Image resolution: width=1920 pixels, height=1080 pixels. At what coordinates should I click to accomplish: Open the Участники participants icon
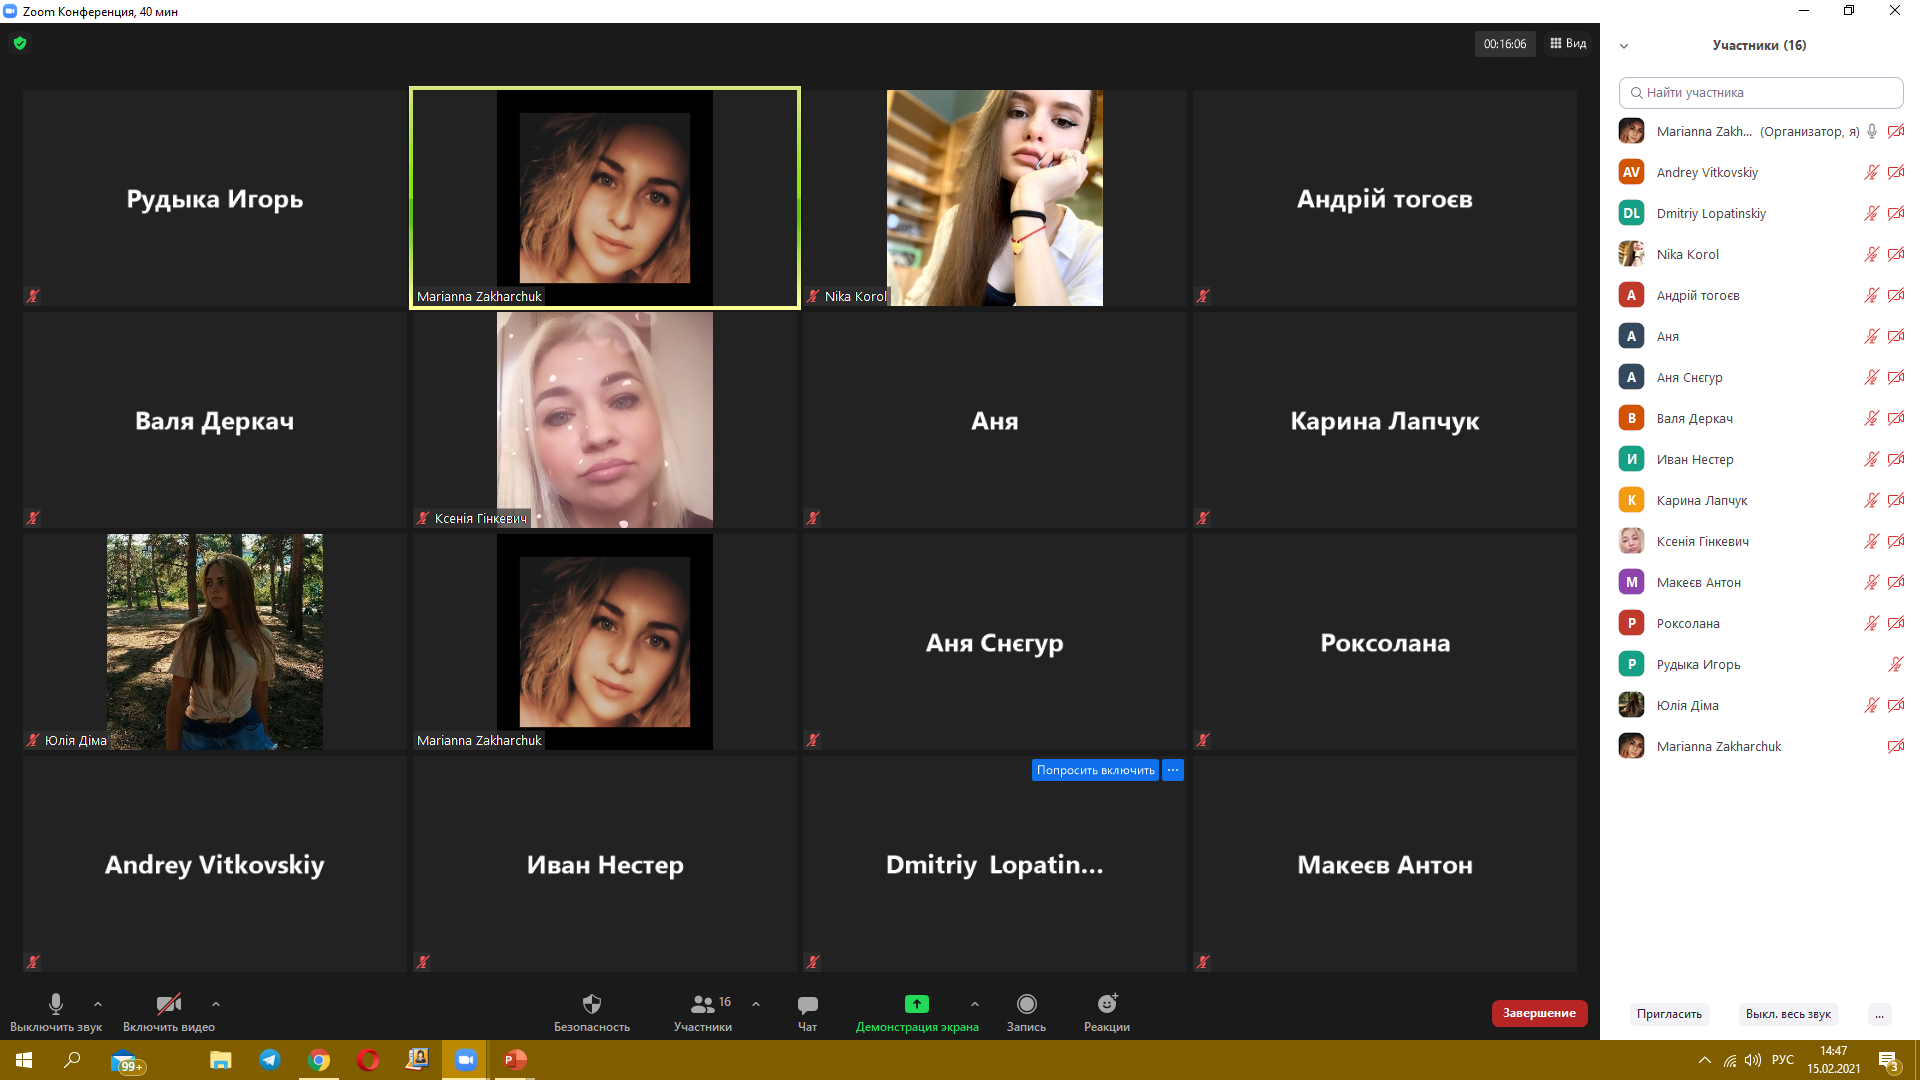pyautogui.click(x=703, y=1004)
